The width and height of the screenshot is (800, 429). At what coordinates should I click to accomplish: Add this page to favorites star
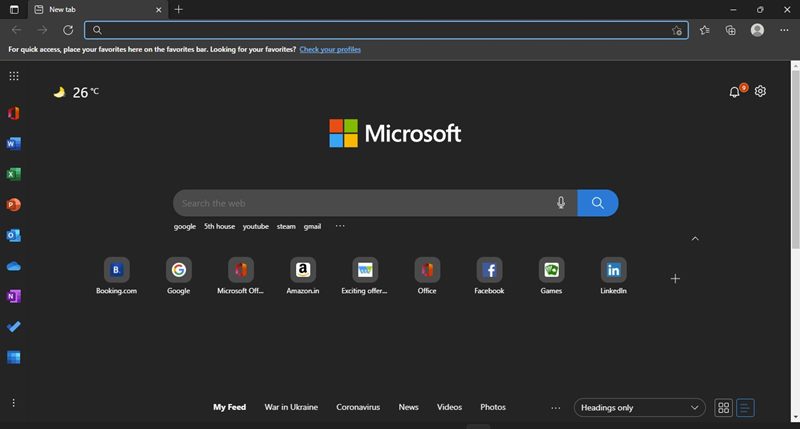pyautogui.click(x=677, y=31)
